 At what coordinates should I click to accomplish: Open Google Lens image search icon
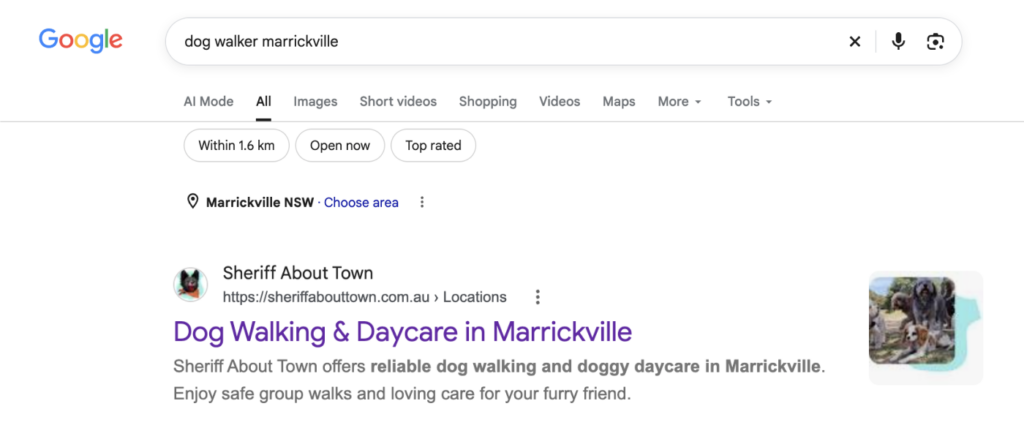(935, 42)
